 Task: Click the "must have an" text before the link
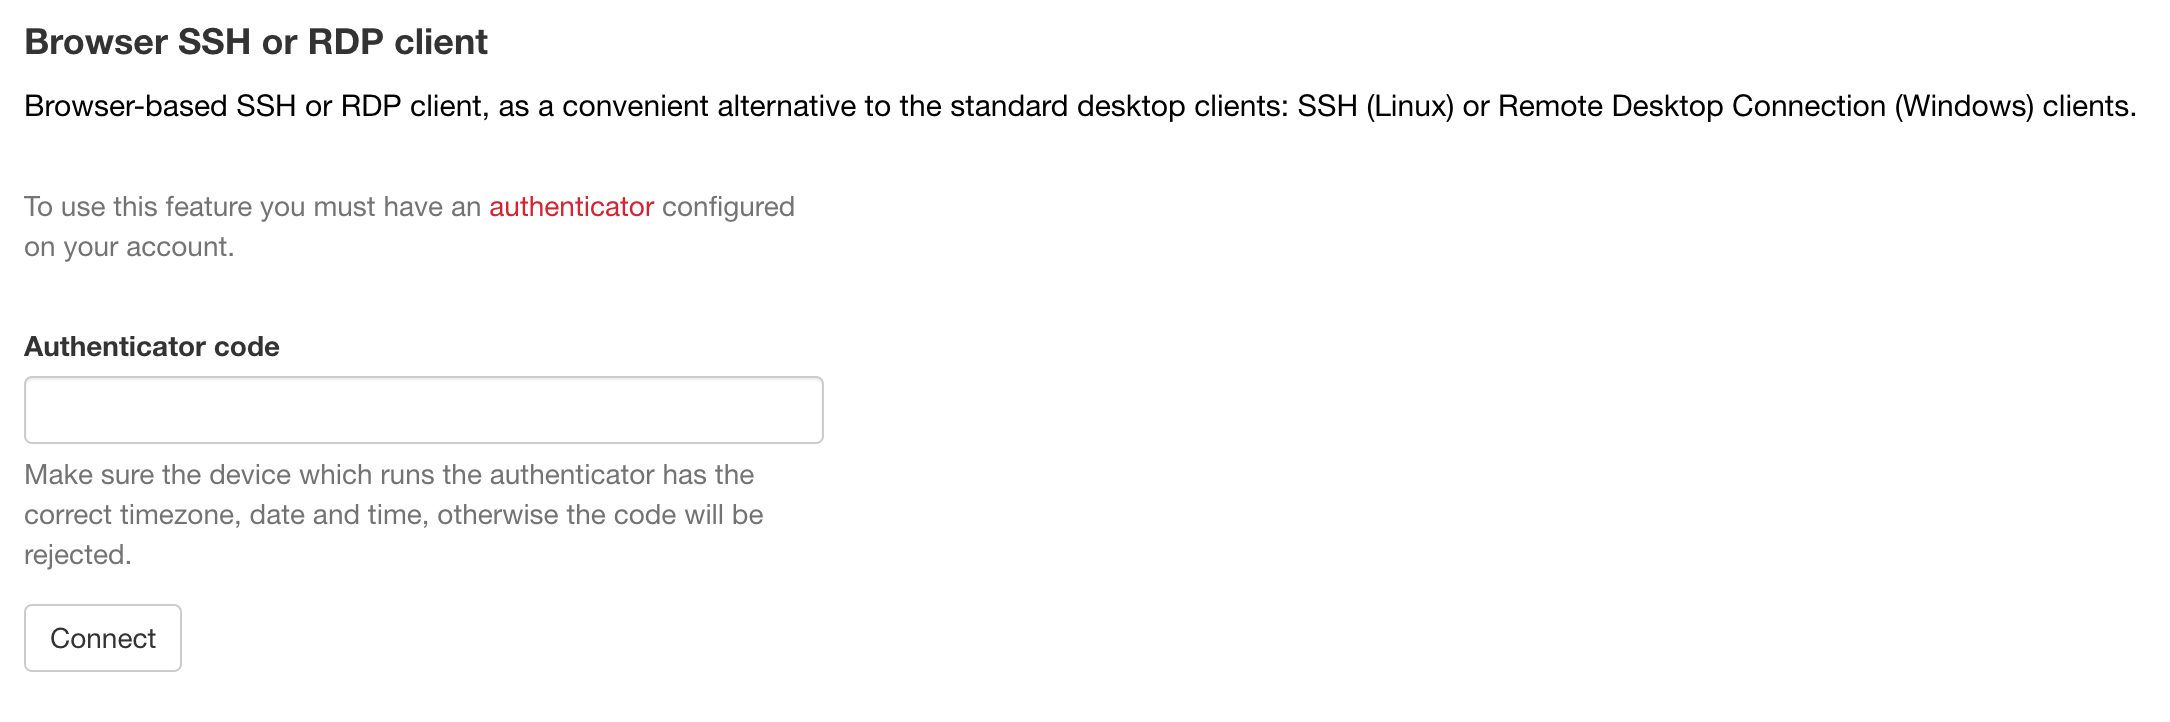[x=397, y=207]
